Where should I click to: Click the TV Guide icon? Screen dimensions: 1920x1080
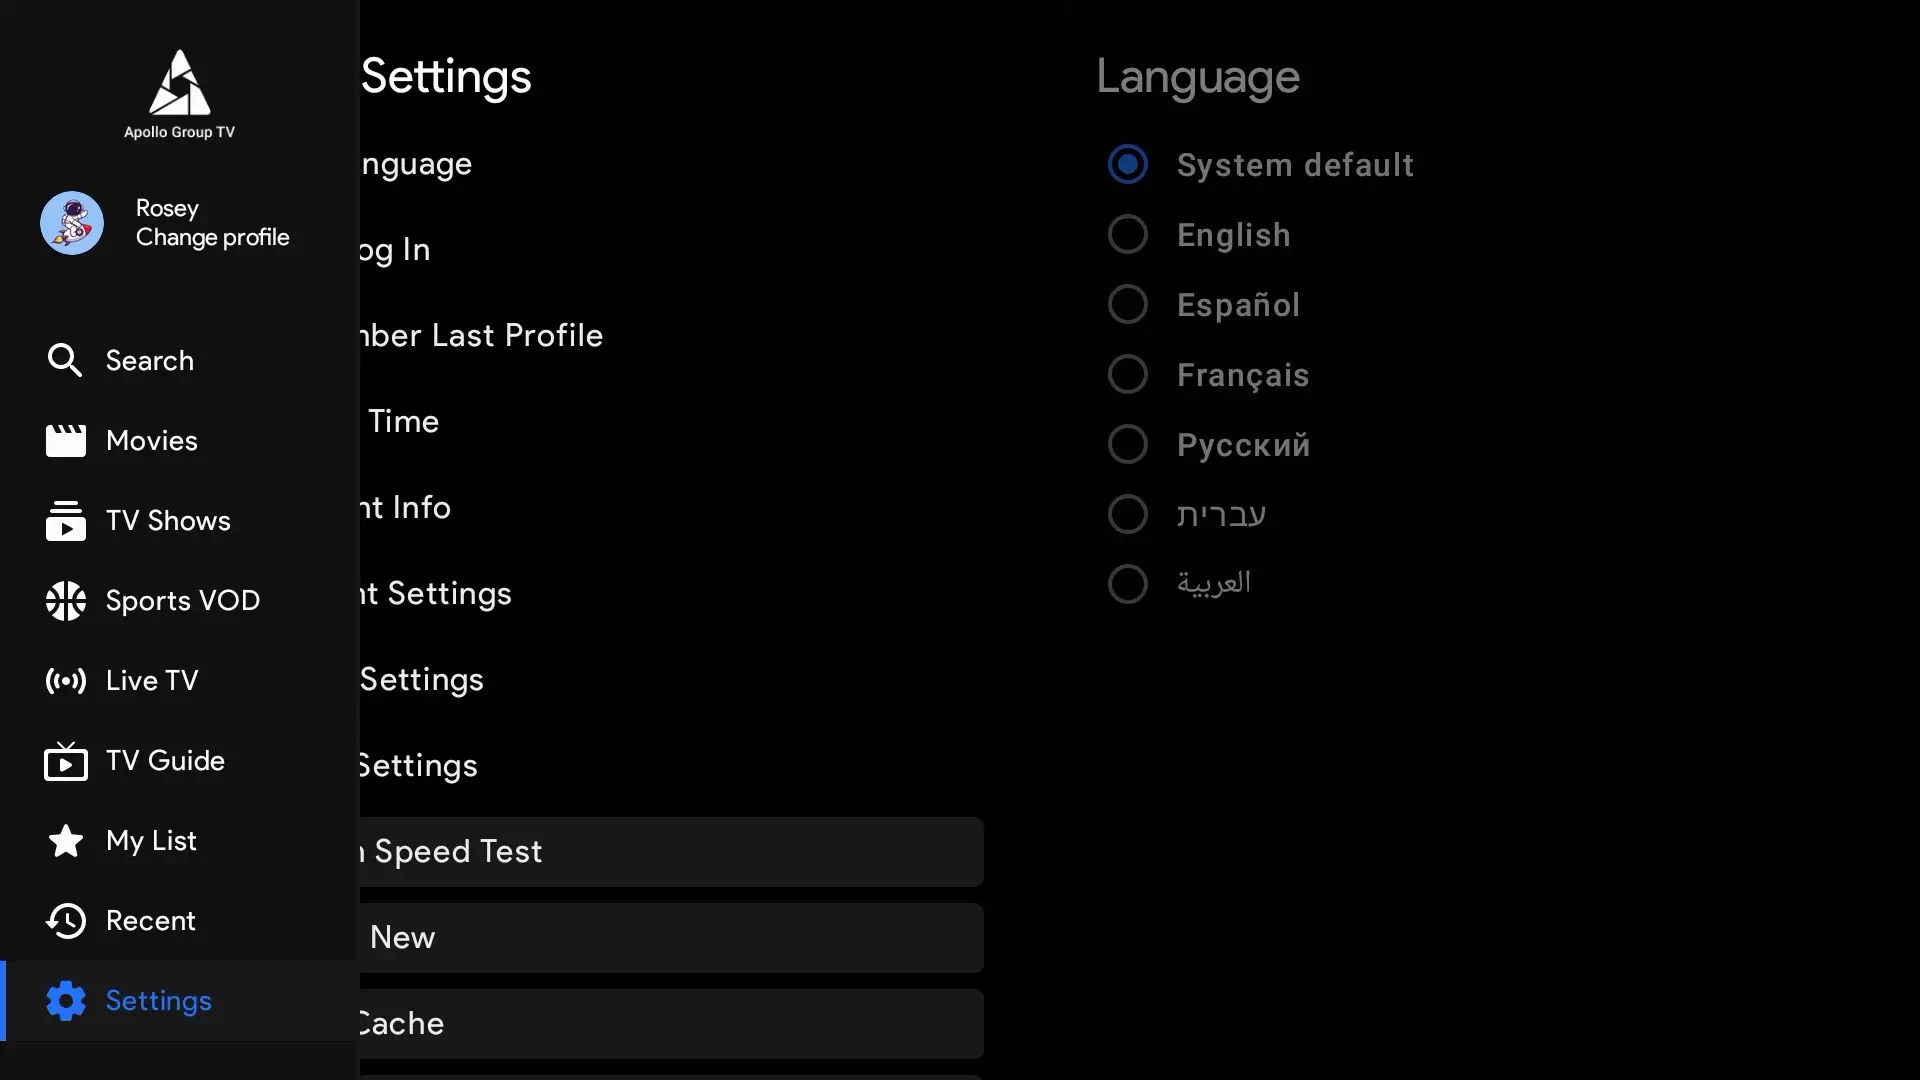(65, 762)
